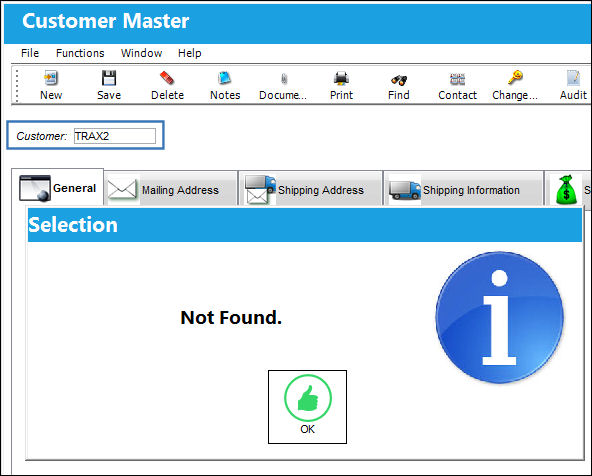The image size is (592, 476).
Task: Open the Window menu
Action: [x=141, y=53]
